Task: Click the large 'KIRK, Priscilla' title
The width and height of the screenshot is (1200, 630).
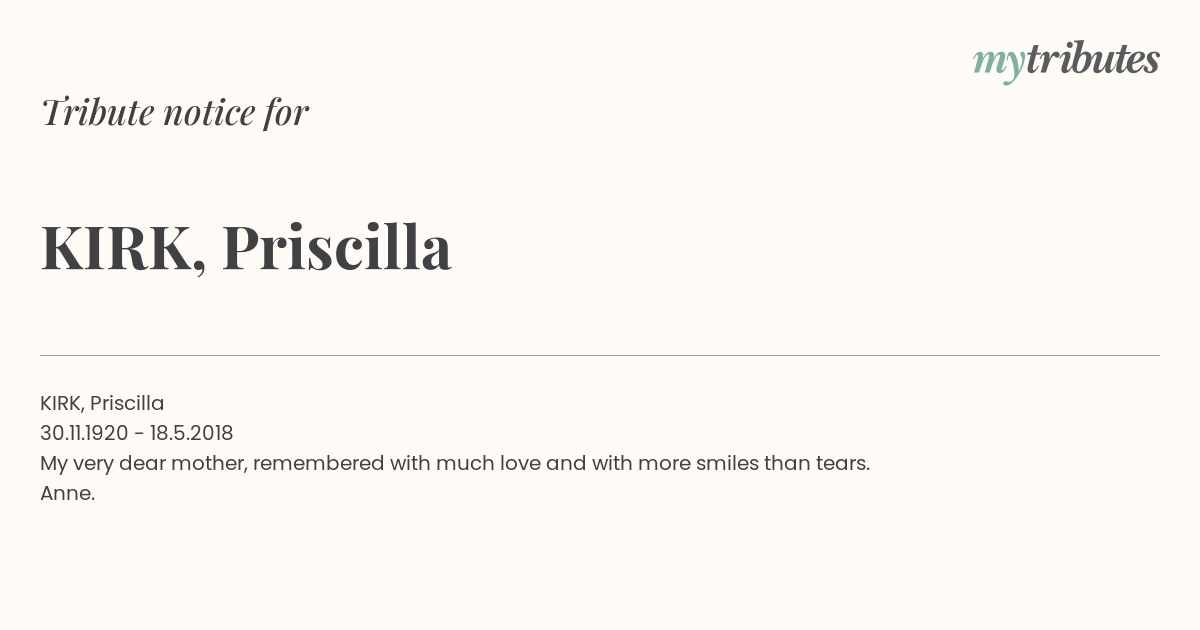Action: [246, 247]
